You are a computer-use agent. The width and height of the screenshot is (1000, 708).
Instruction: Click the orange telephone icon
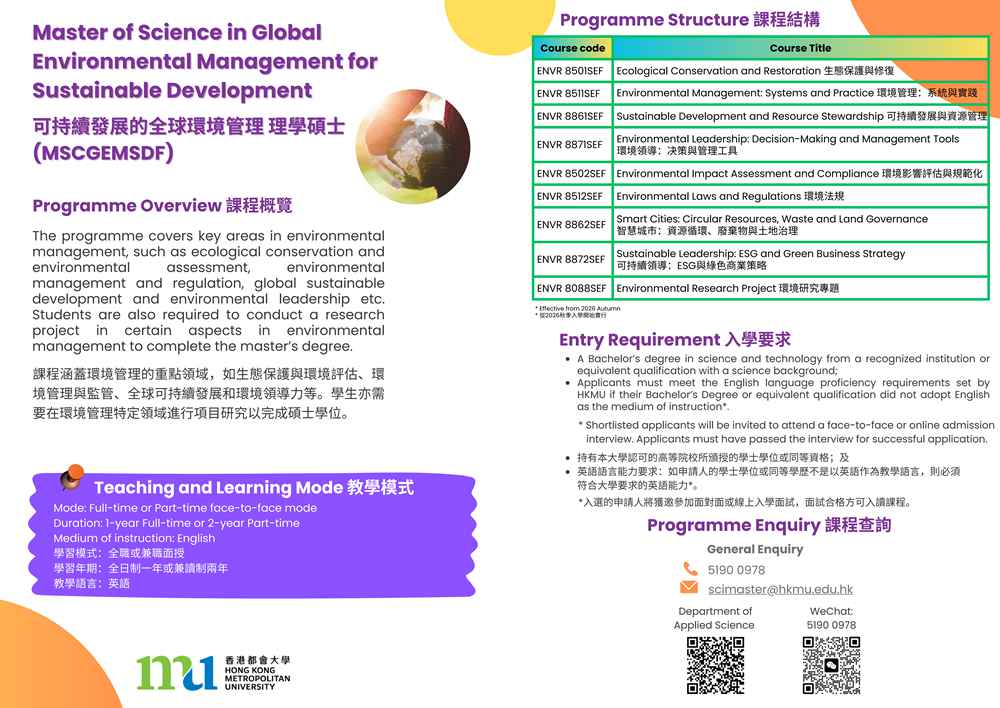pos(690,569)
